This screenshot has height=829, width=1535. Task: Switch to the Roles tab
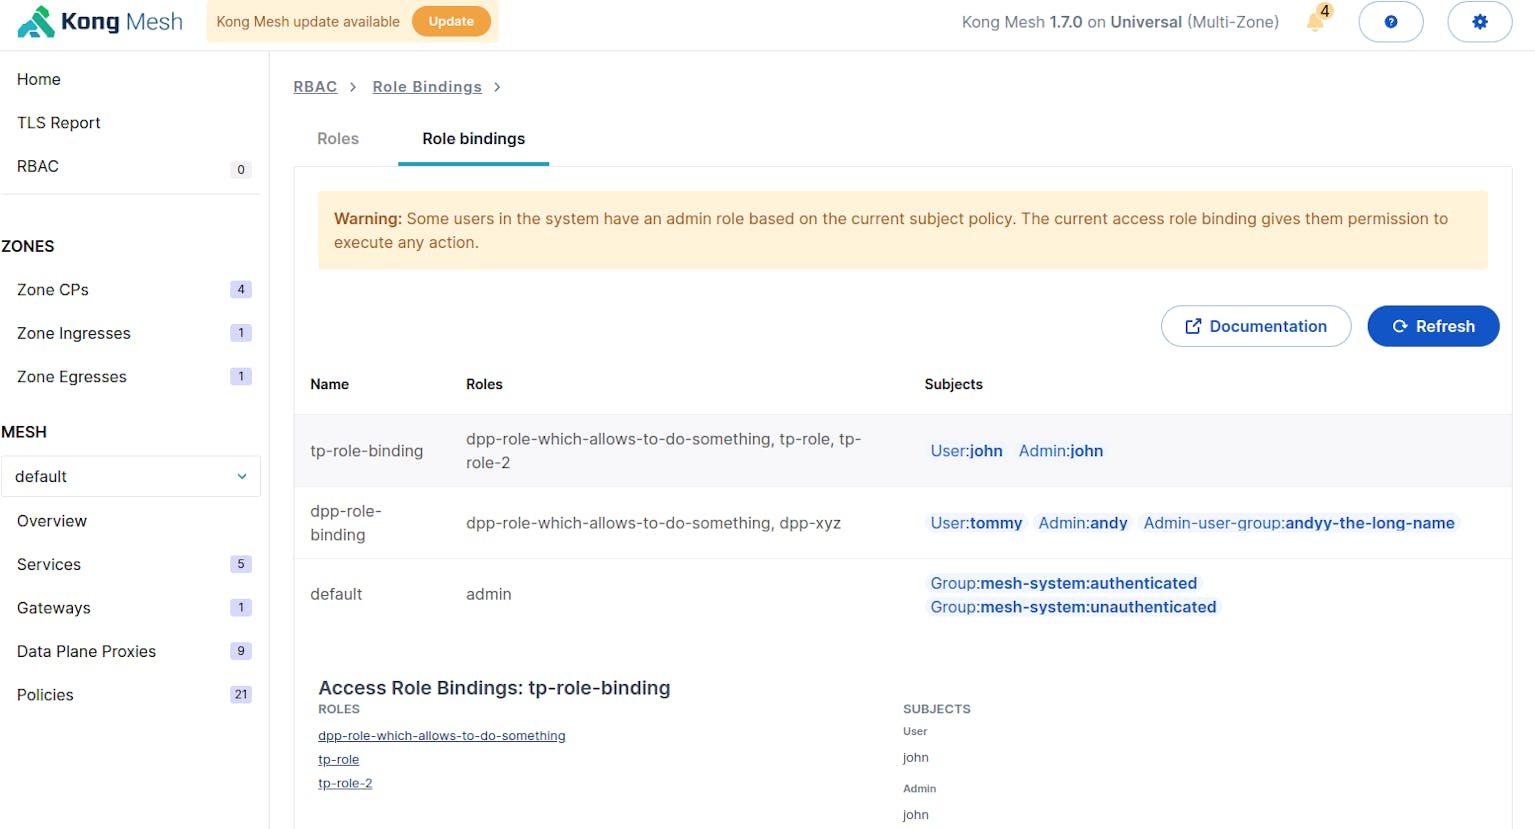337,139
